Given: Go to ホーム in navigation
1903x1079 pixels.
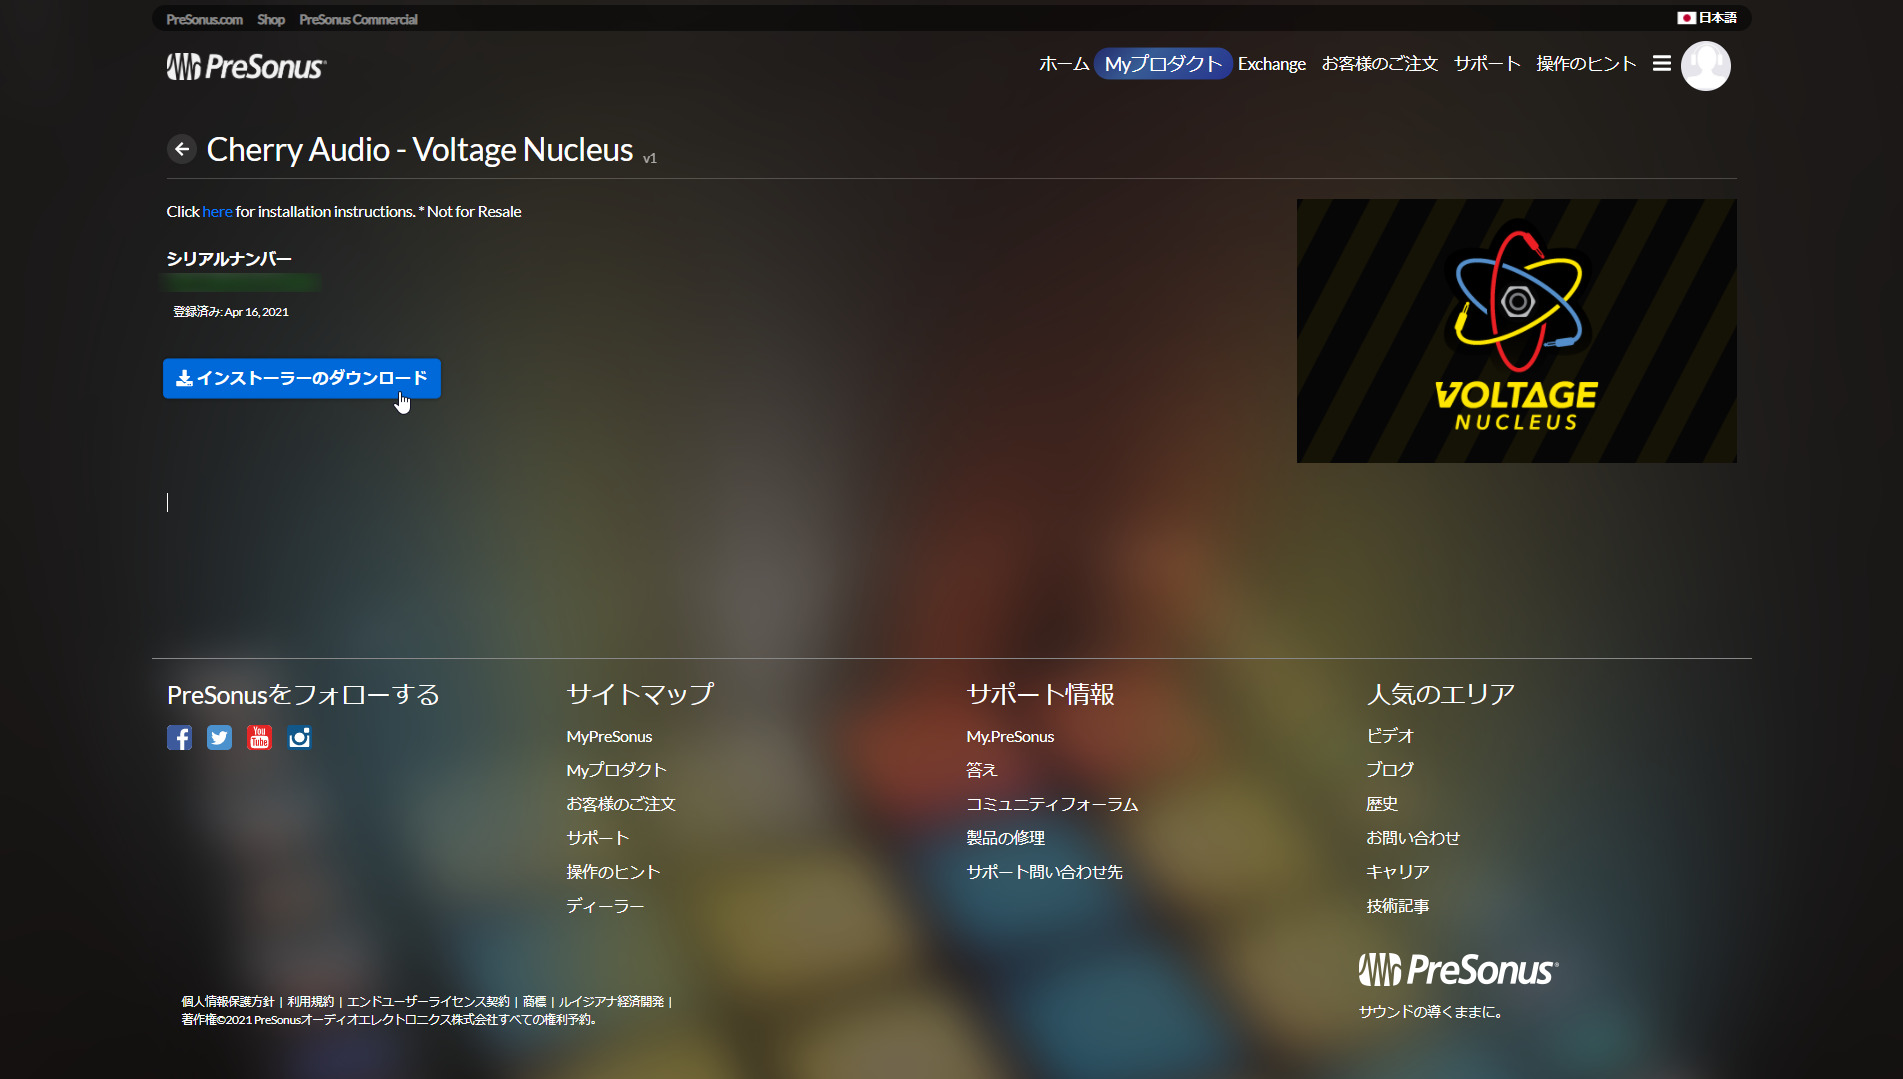Looking at the screenshot, I should (1064, 64).
